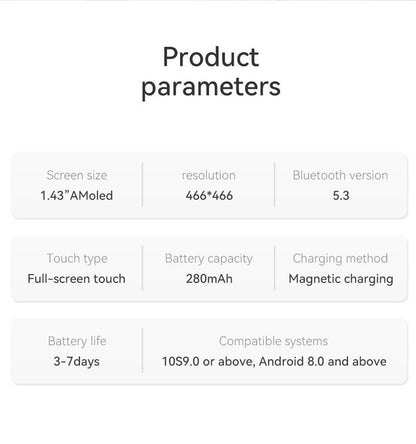
Task: Click the Android 8.0 and above text
Action: pos(323,362)
